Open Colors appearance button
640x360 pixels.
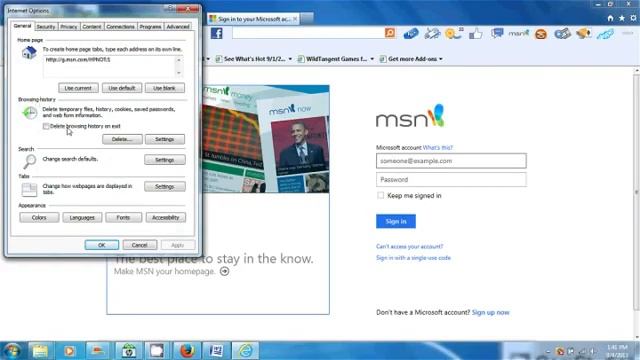[39, 218]
